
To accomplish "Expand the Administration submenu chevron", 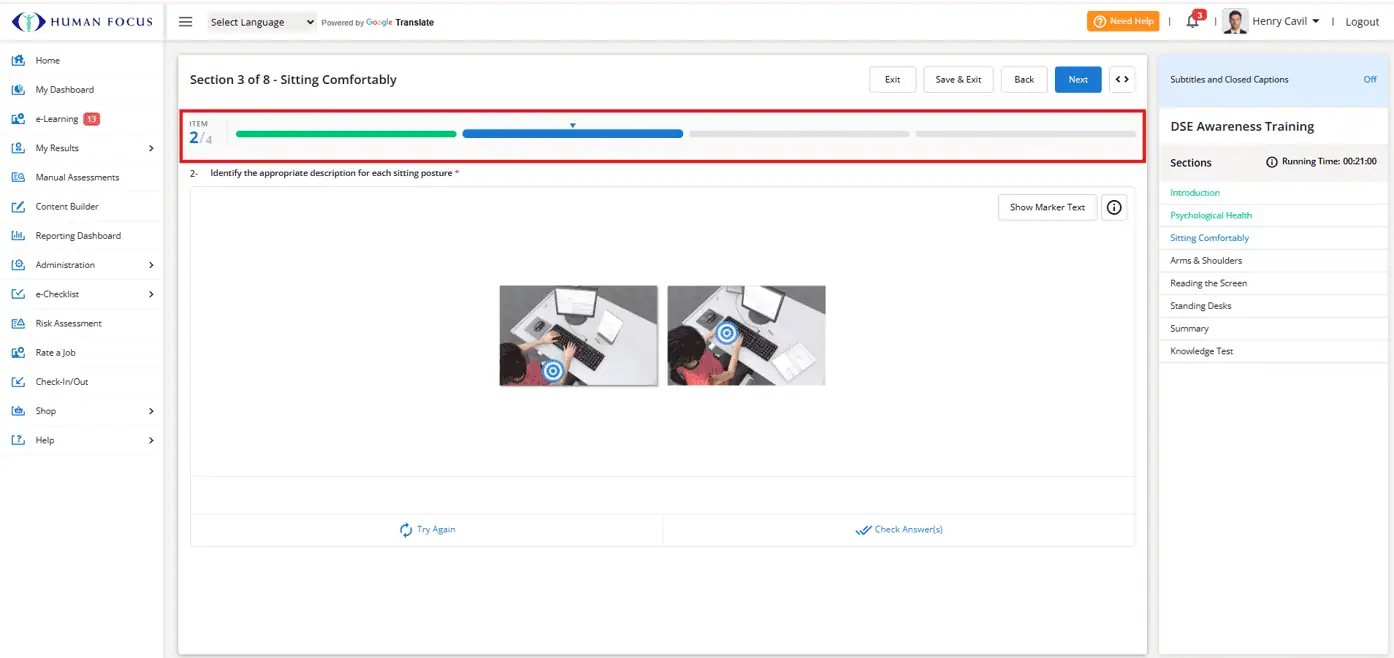I will (151, 265).
